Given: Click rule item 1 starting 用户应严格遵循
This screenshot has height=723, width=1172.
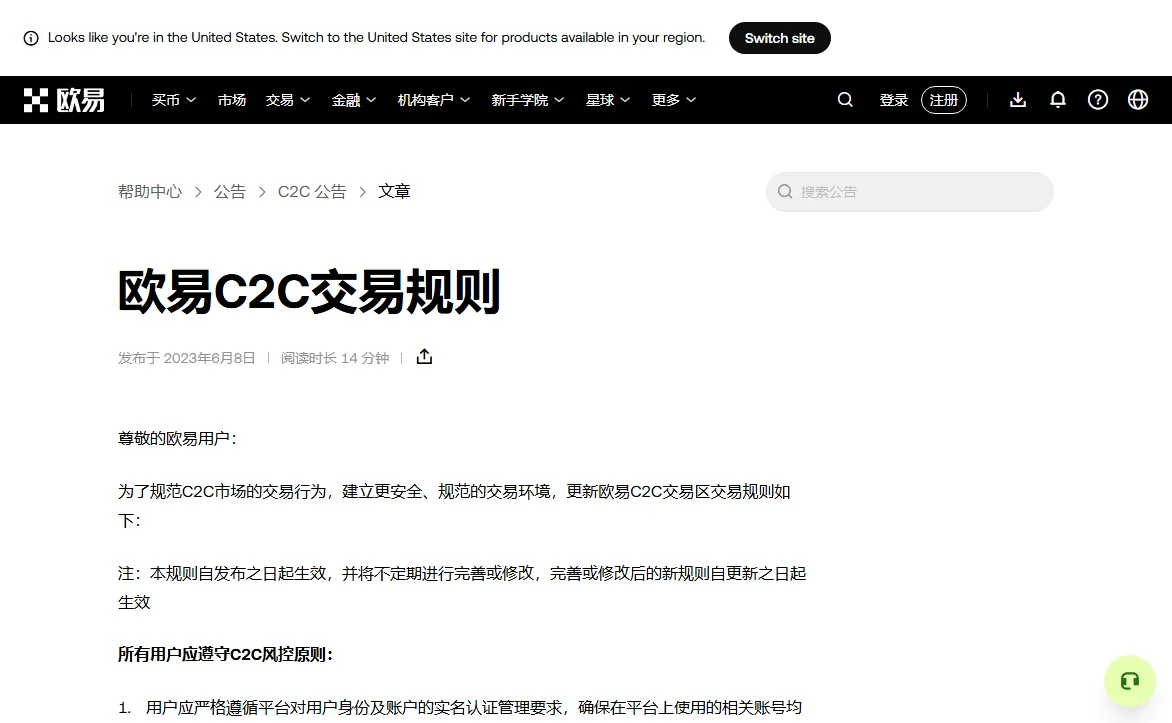Looking at the screenshot, I should tap(473, 707).
